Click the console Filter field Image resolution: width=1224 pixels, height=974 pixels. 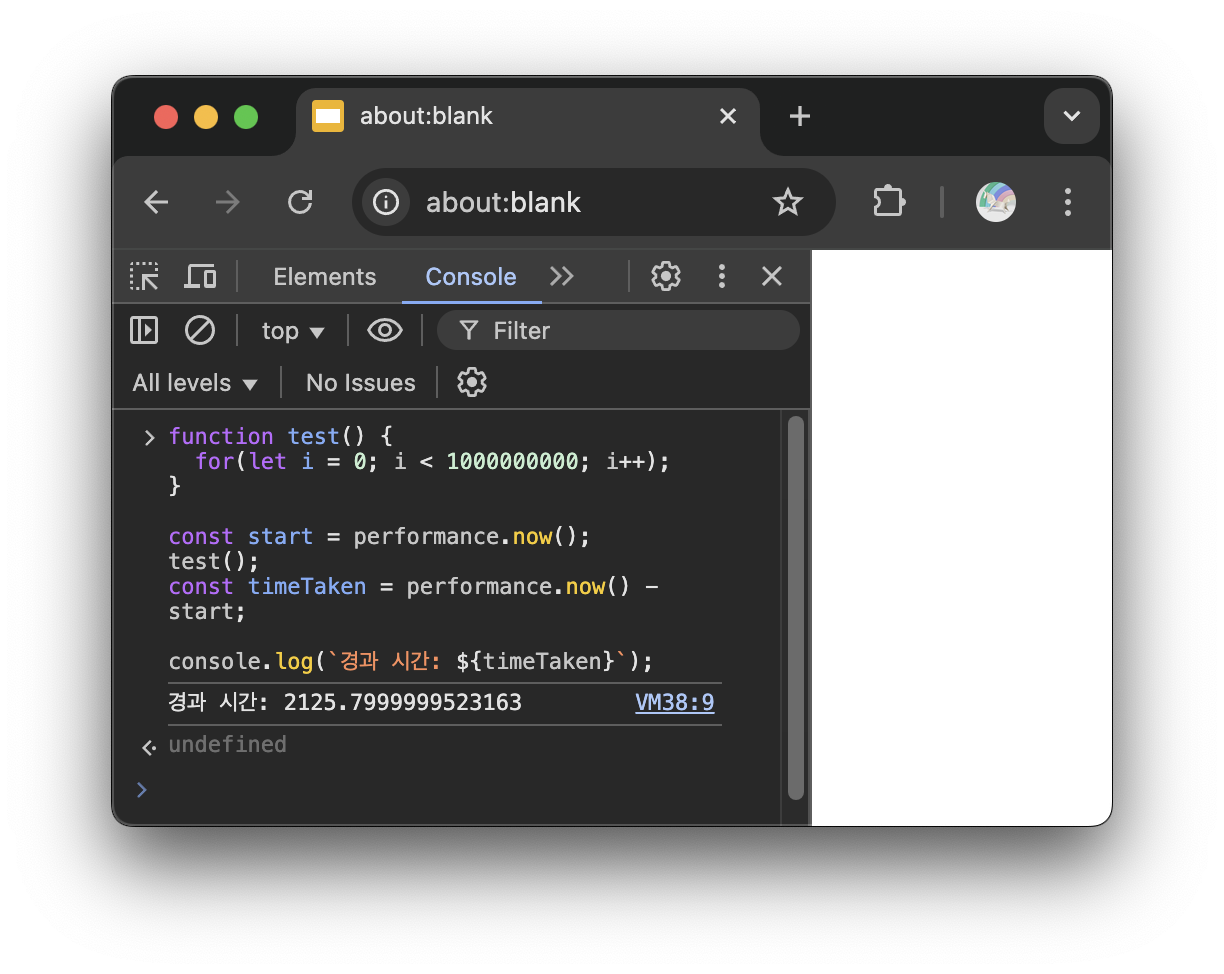[x=618, y=331]
